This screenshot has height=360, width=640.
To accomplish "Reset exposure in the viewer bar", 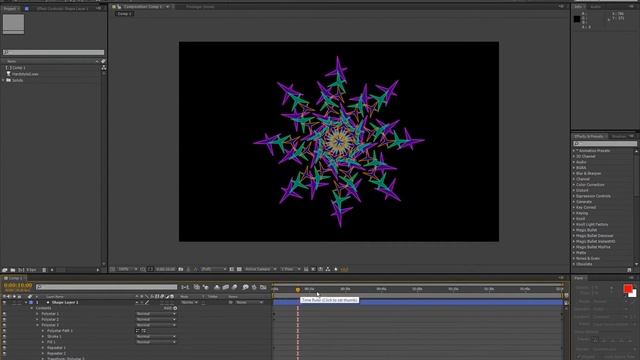I will (x=336, y=269).
